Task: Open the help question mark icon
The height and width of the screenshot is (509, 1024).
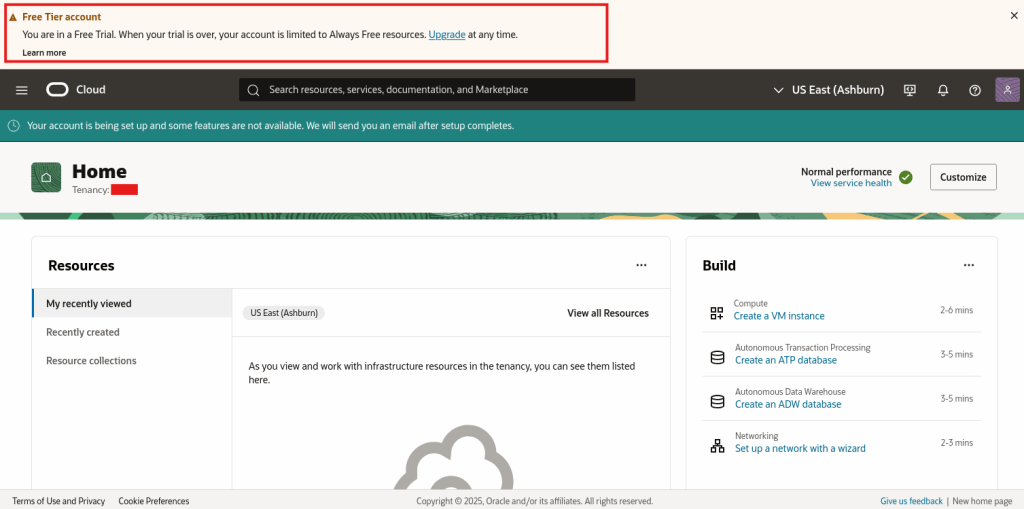Action: 975,90
